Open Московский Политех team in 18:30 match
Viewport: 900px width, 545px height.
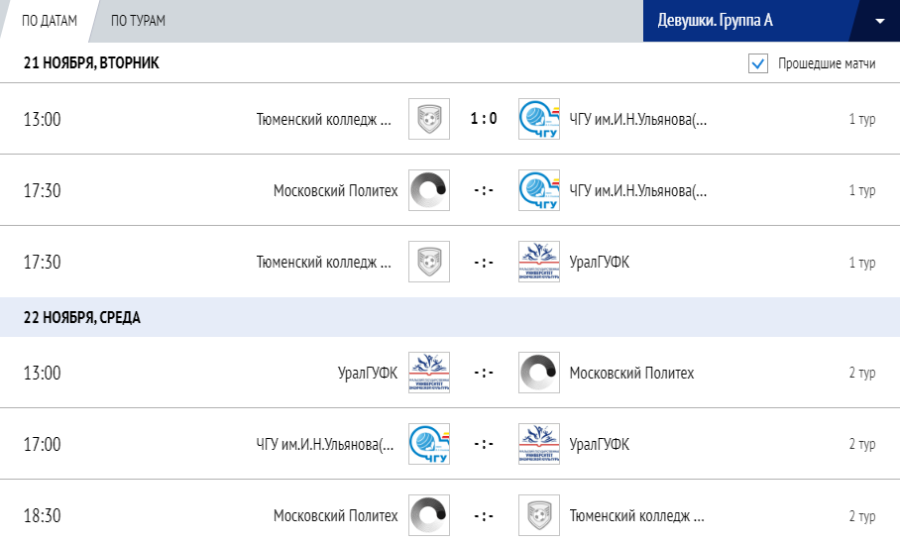pyautogui.click(x=335, y=516)
